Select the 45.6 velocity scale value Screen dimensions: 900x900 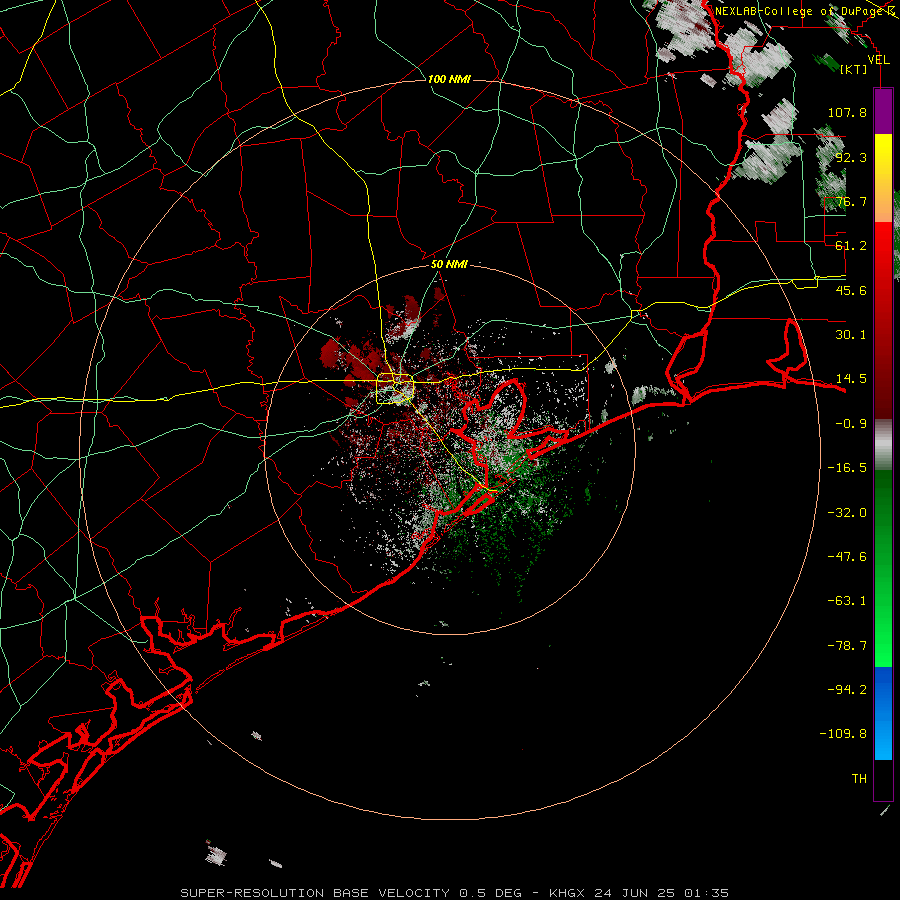point(851,290)
